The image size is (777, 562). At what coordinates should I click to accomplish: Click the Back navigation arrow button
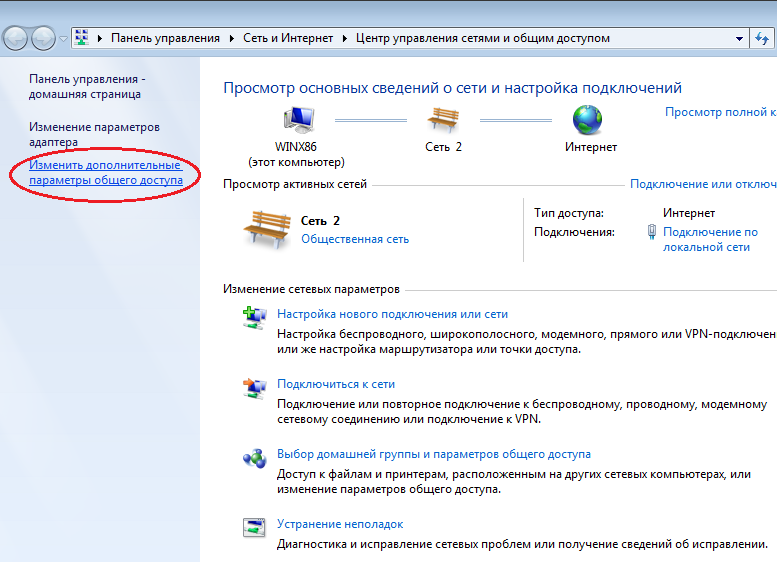pyautogui.click(x=15, y=38)
